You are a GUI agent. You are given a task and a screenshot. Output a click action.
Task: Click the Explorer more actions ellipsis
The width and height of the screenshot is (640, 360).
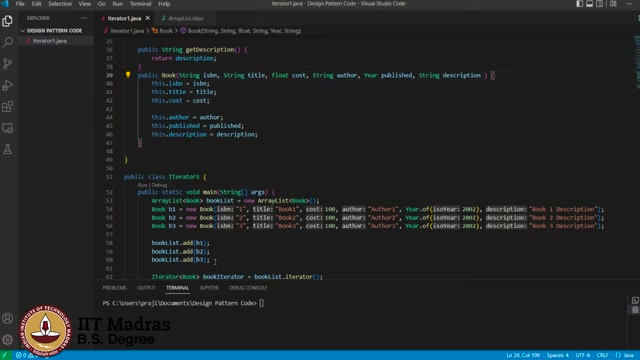pos(84,18)
